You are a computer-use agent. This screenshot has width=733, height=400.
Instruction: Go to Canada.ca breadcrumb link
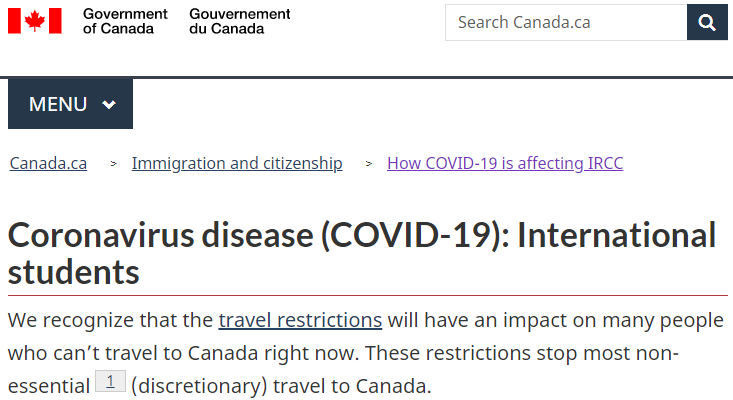click(x=48, y=163)
